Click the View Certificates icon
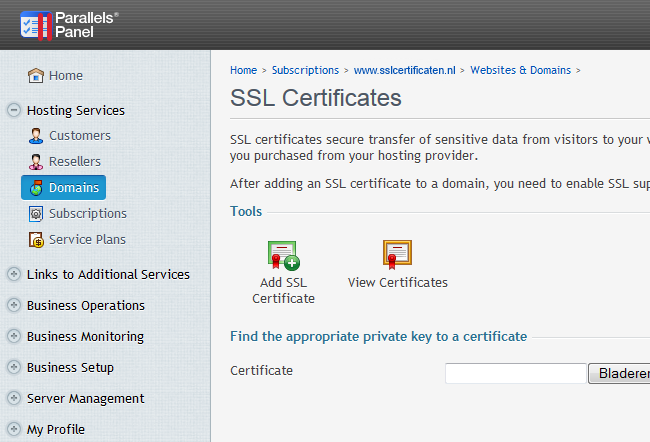This screenshot has width=650, height=442. 397,254
